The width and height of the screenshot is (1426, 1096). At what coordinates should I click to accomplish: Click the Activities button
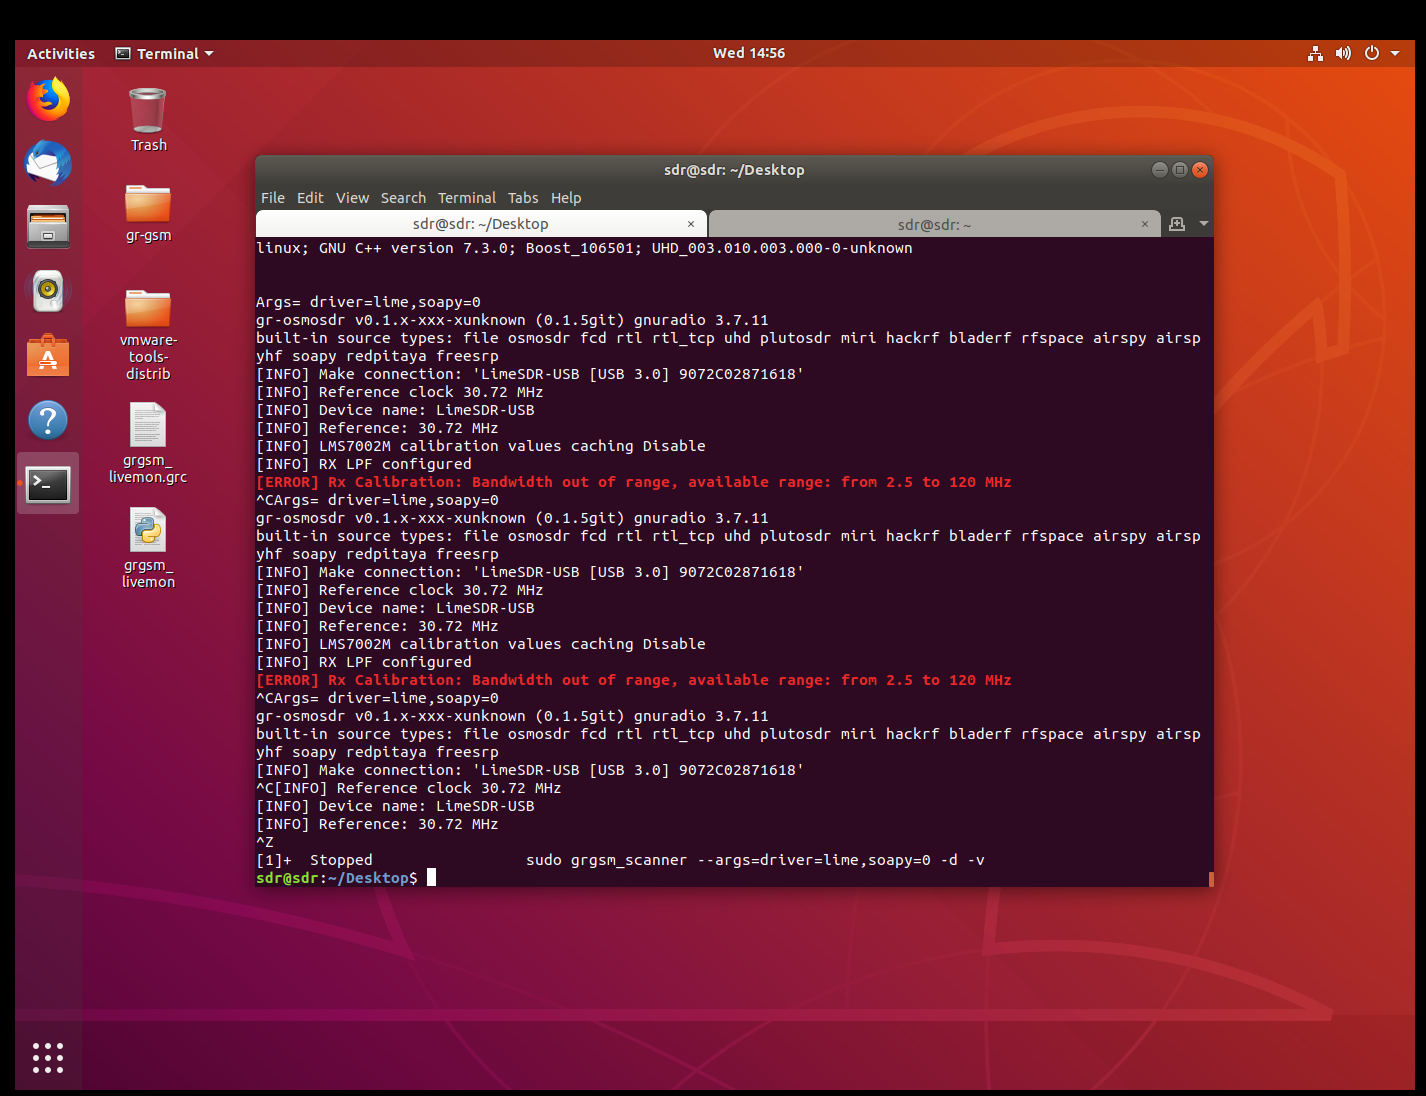[61, 54]
